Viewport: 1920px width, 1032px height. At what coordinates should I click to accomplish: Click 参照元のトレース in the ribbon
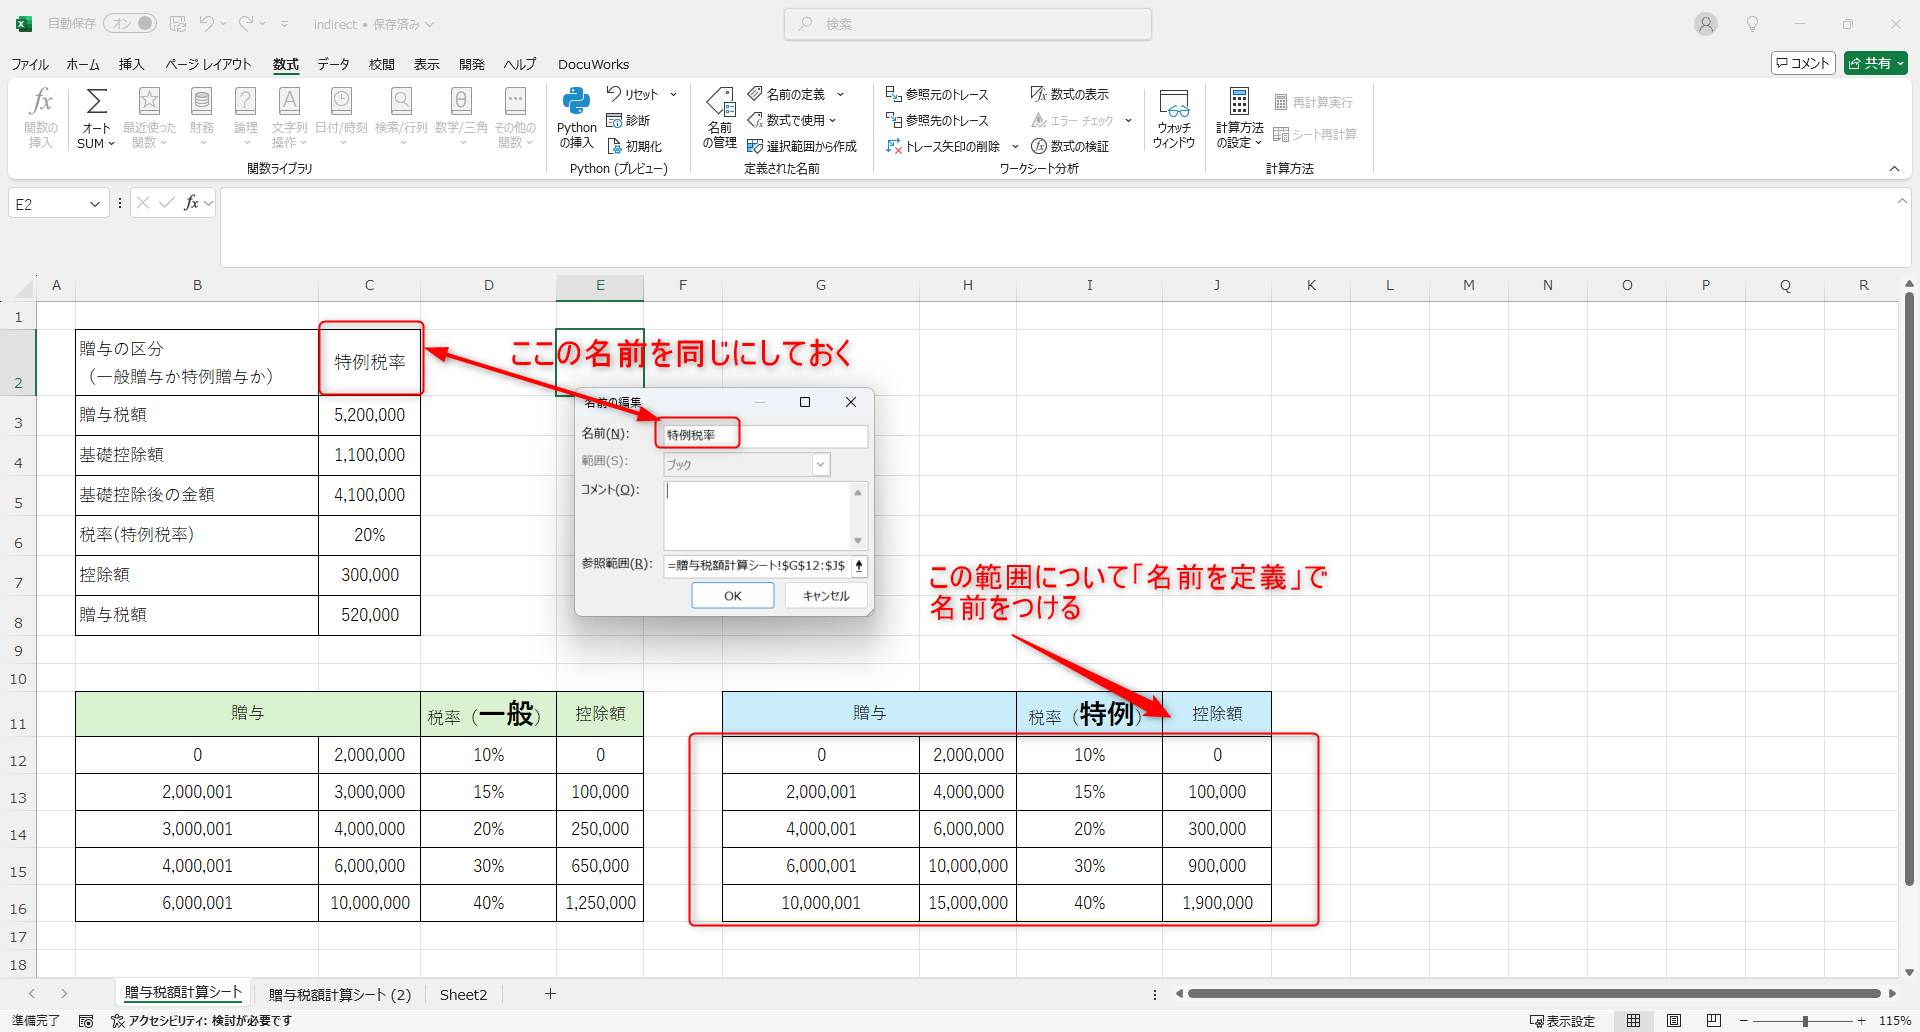pos(937,94)
